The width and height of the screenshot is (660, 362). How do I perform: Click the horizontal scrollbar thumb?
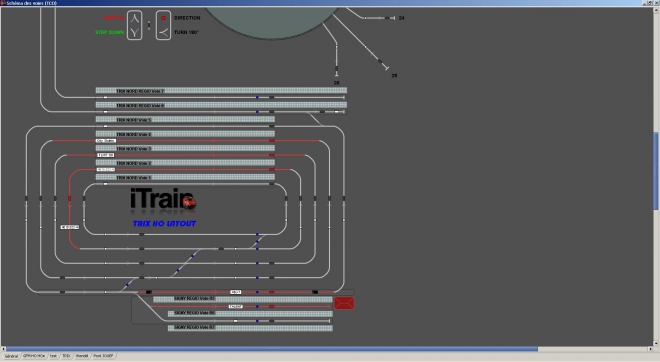pos(272,349)
